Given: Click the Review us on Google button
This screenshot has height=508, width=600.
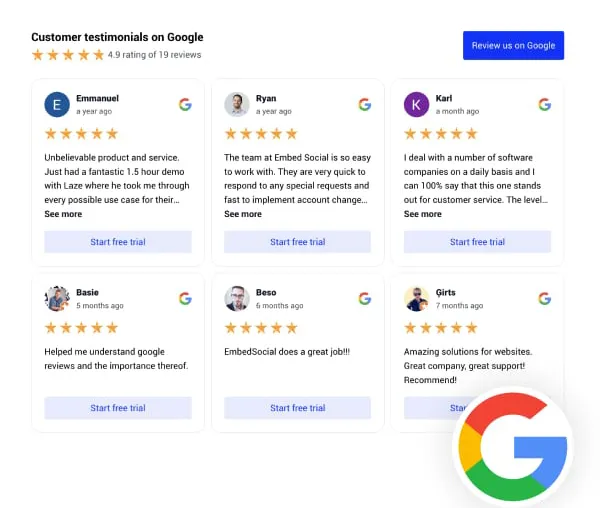Looking at the screenshot, I should point(514,46).
